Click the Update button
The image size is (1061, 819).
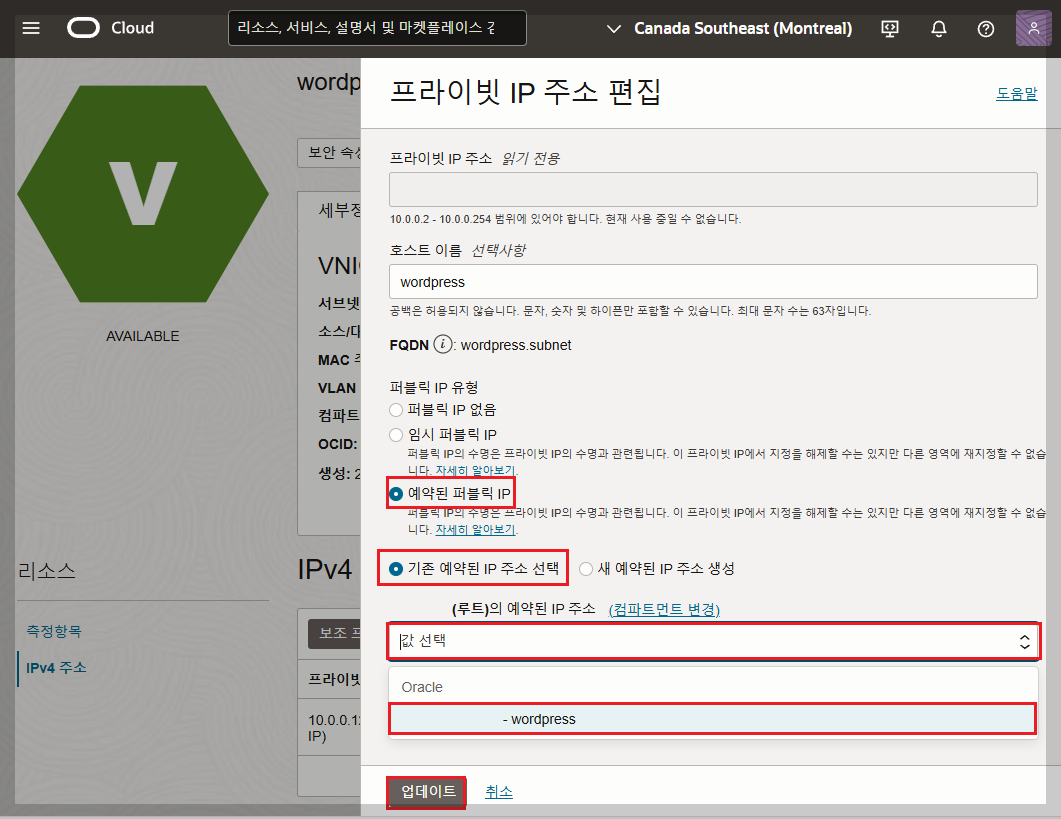(x=426, y=792)
